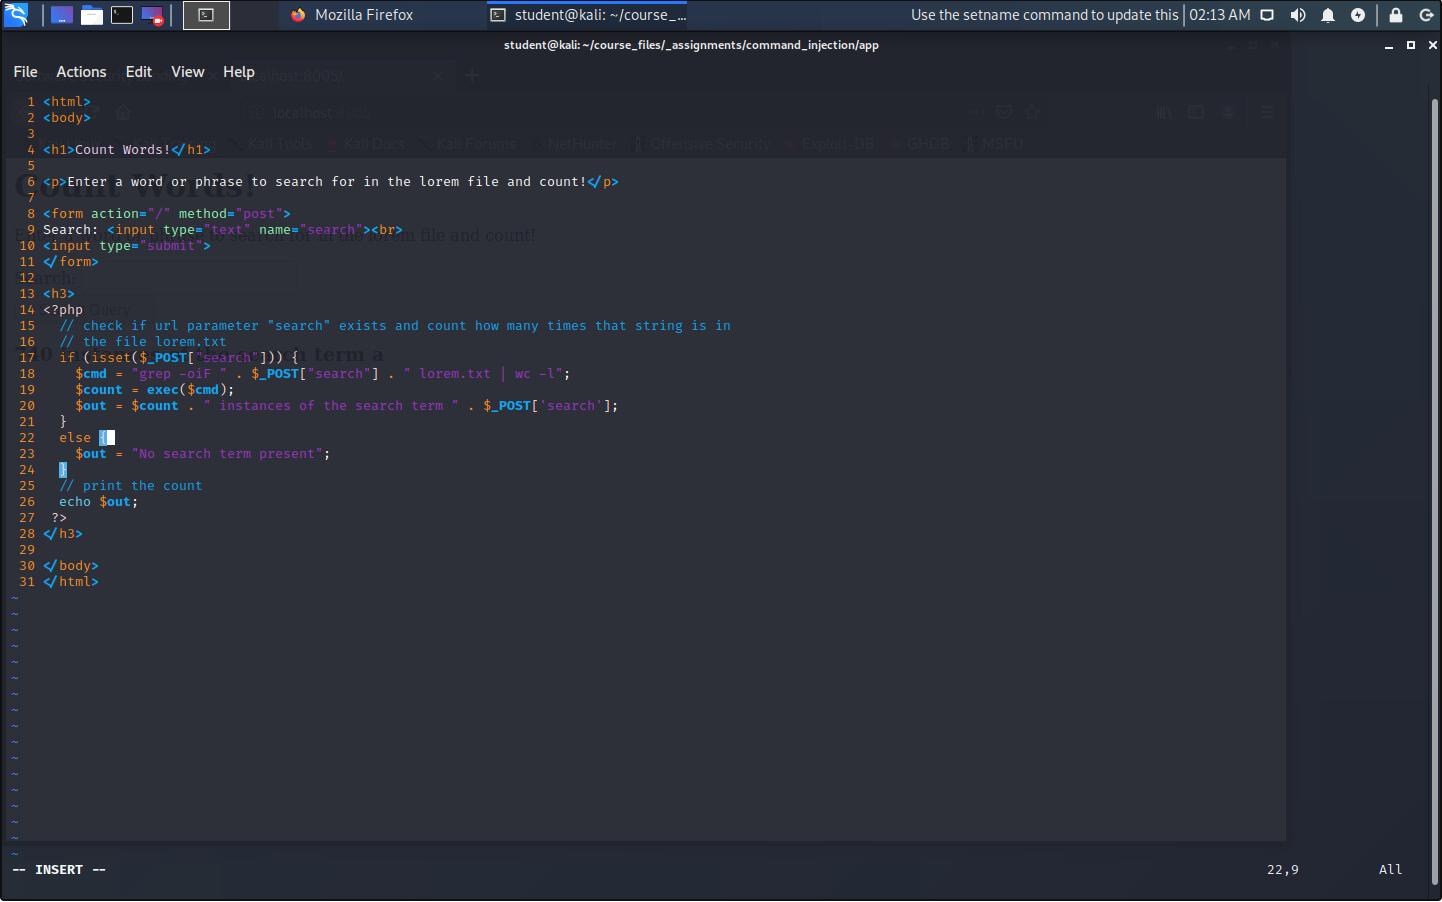This screenshot has width=1442, height=902.
Task: Click the "</form>" tag on line 11
Action: pos(71,262)
